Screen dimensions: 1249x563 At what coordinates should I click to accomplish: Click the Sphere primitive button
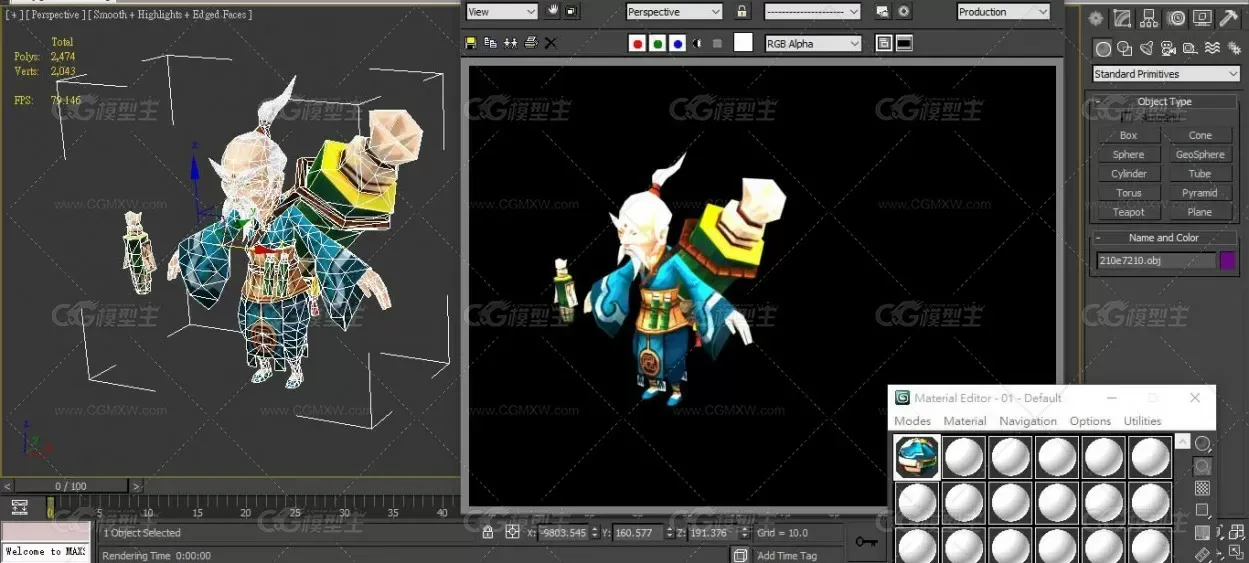(1128, 154)
